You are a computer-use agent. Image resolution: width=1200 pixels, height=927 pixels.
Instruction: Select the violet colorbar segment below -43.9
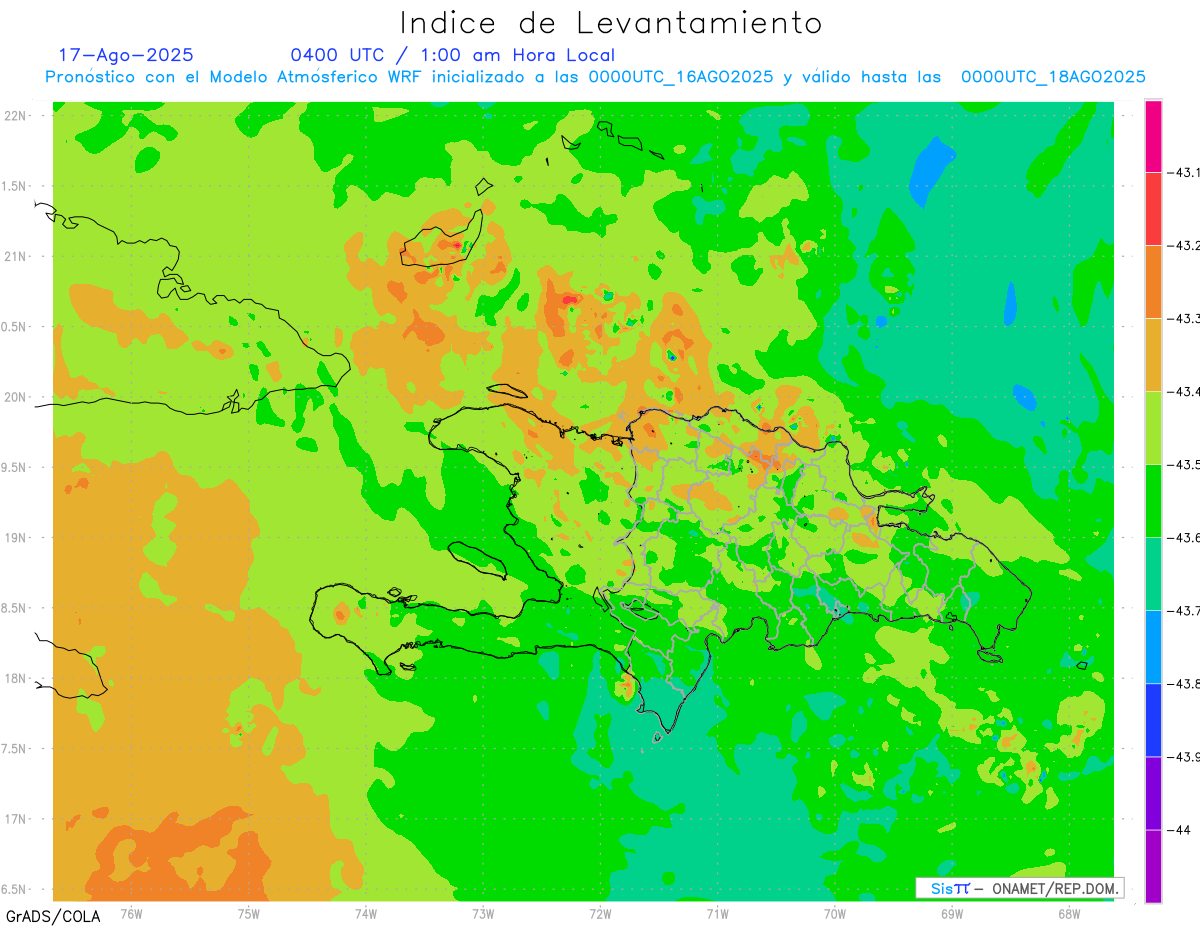pos(1153,793)
